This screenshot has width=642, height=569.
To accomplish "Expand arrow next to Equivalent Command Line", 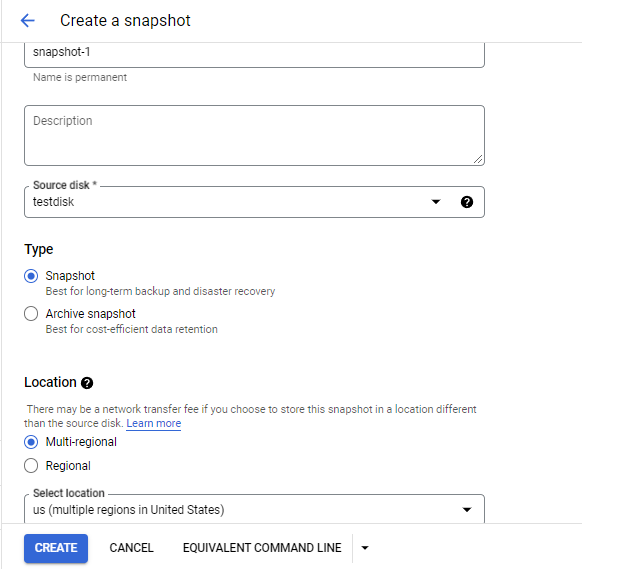I will coord(365,548).
